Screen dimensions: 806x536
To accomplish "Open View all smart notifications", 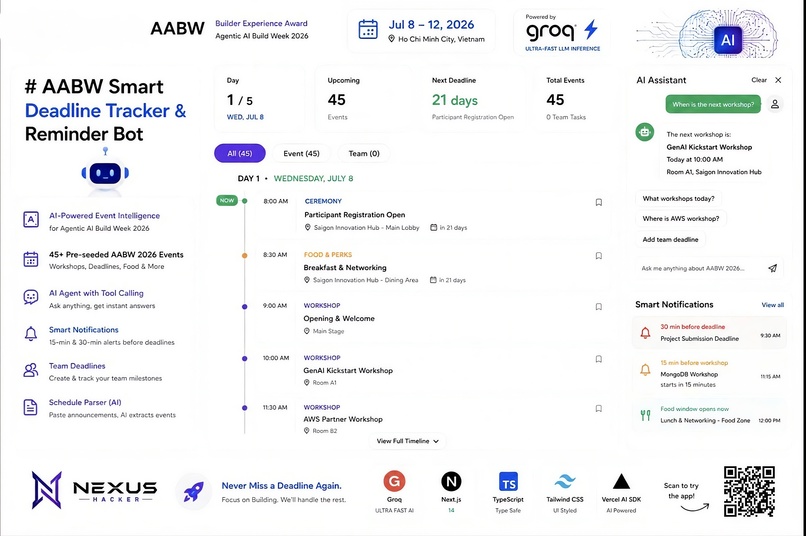I will coord(773,305).
